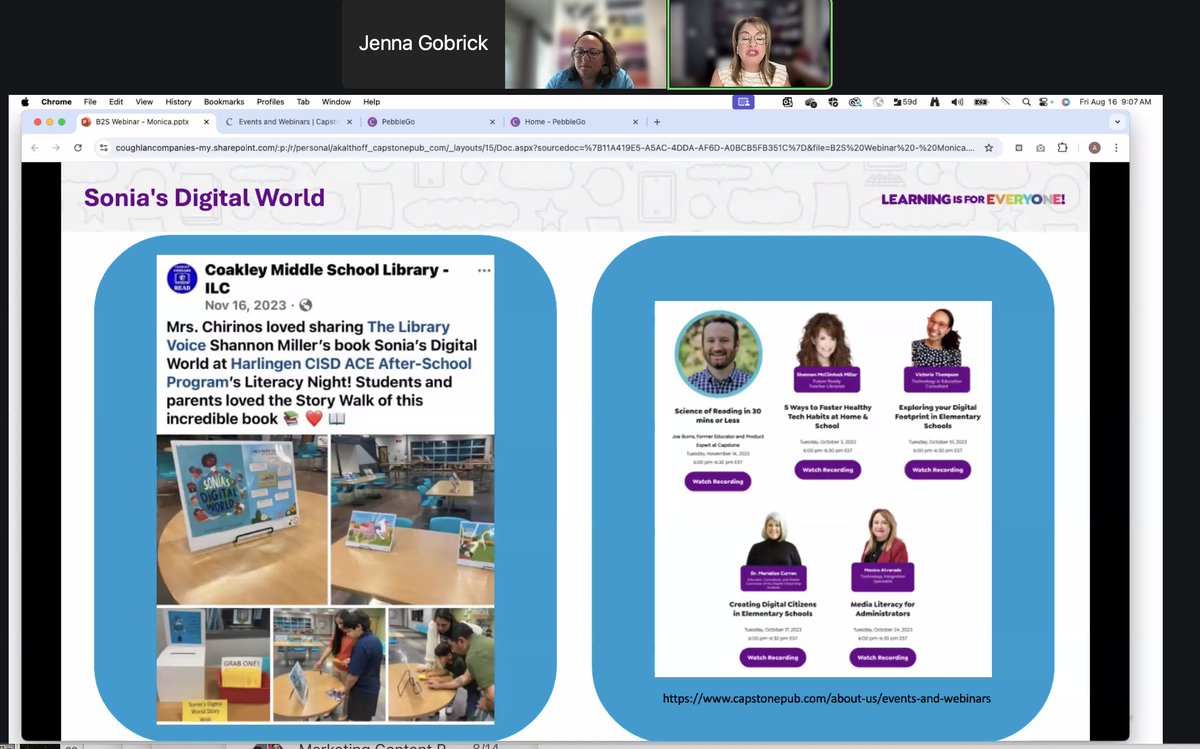Click the date and time display

[1114, 102]
